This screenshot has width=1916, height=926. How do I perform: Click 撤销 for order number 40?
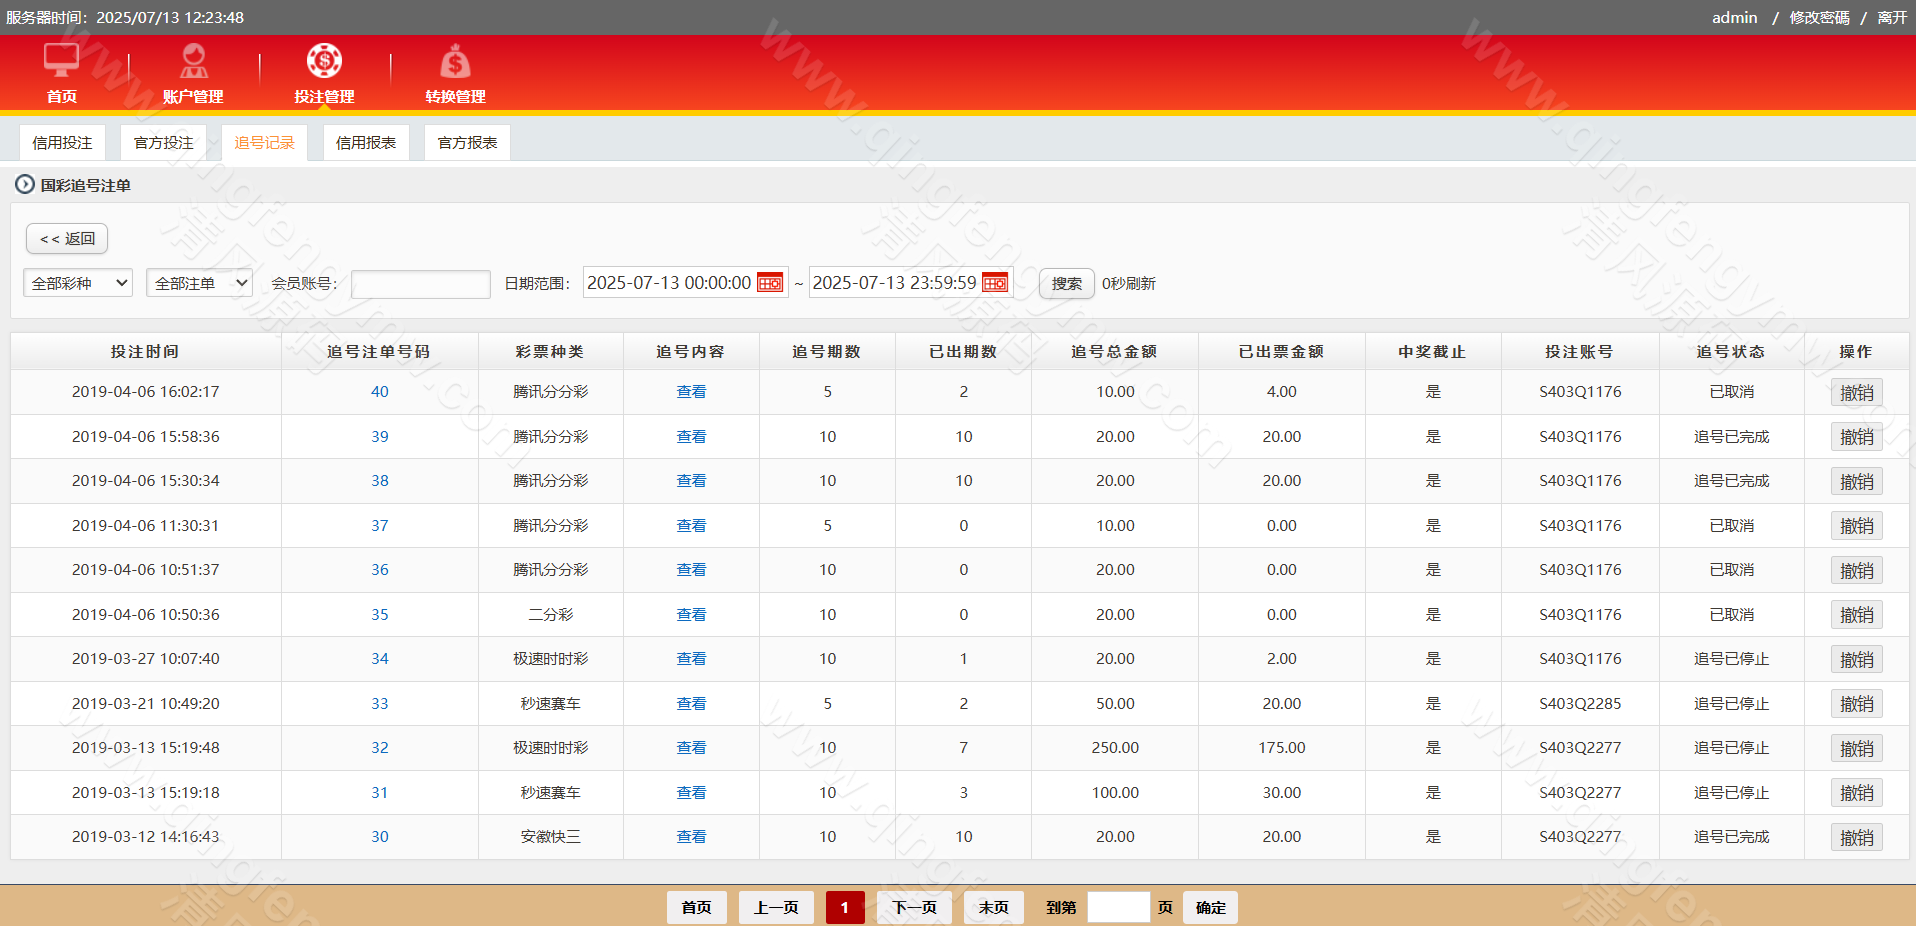tap(1856, 393)
